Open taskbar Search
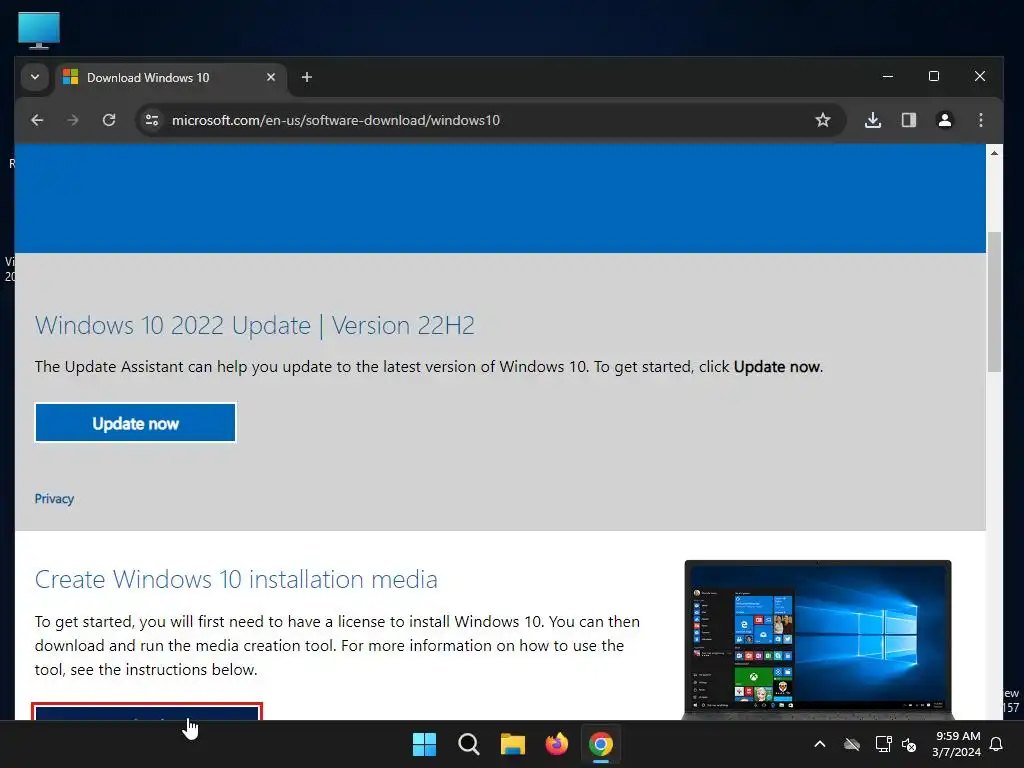This screenshot has width=1024, height=768. tap(469, 744)
